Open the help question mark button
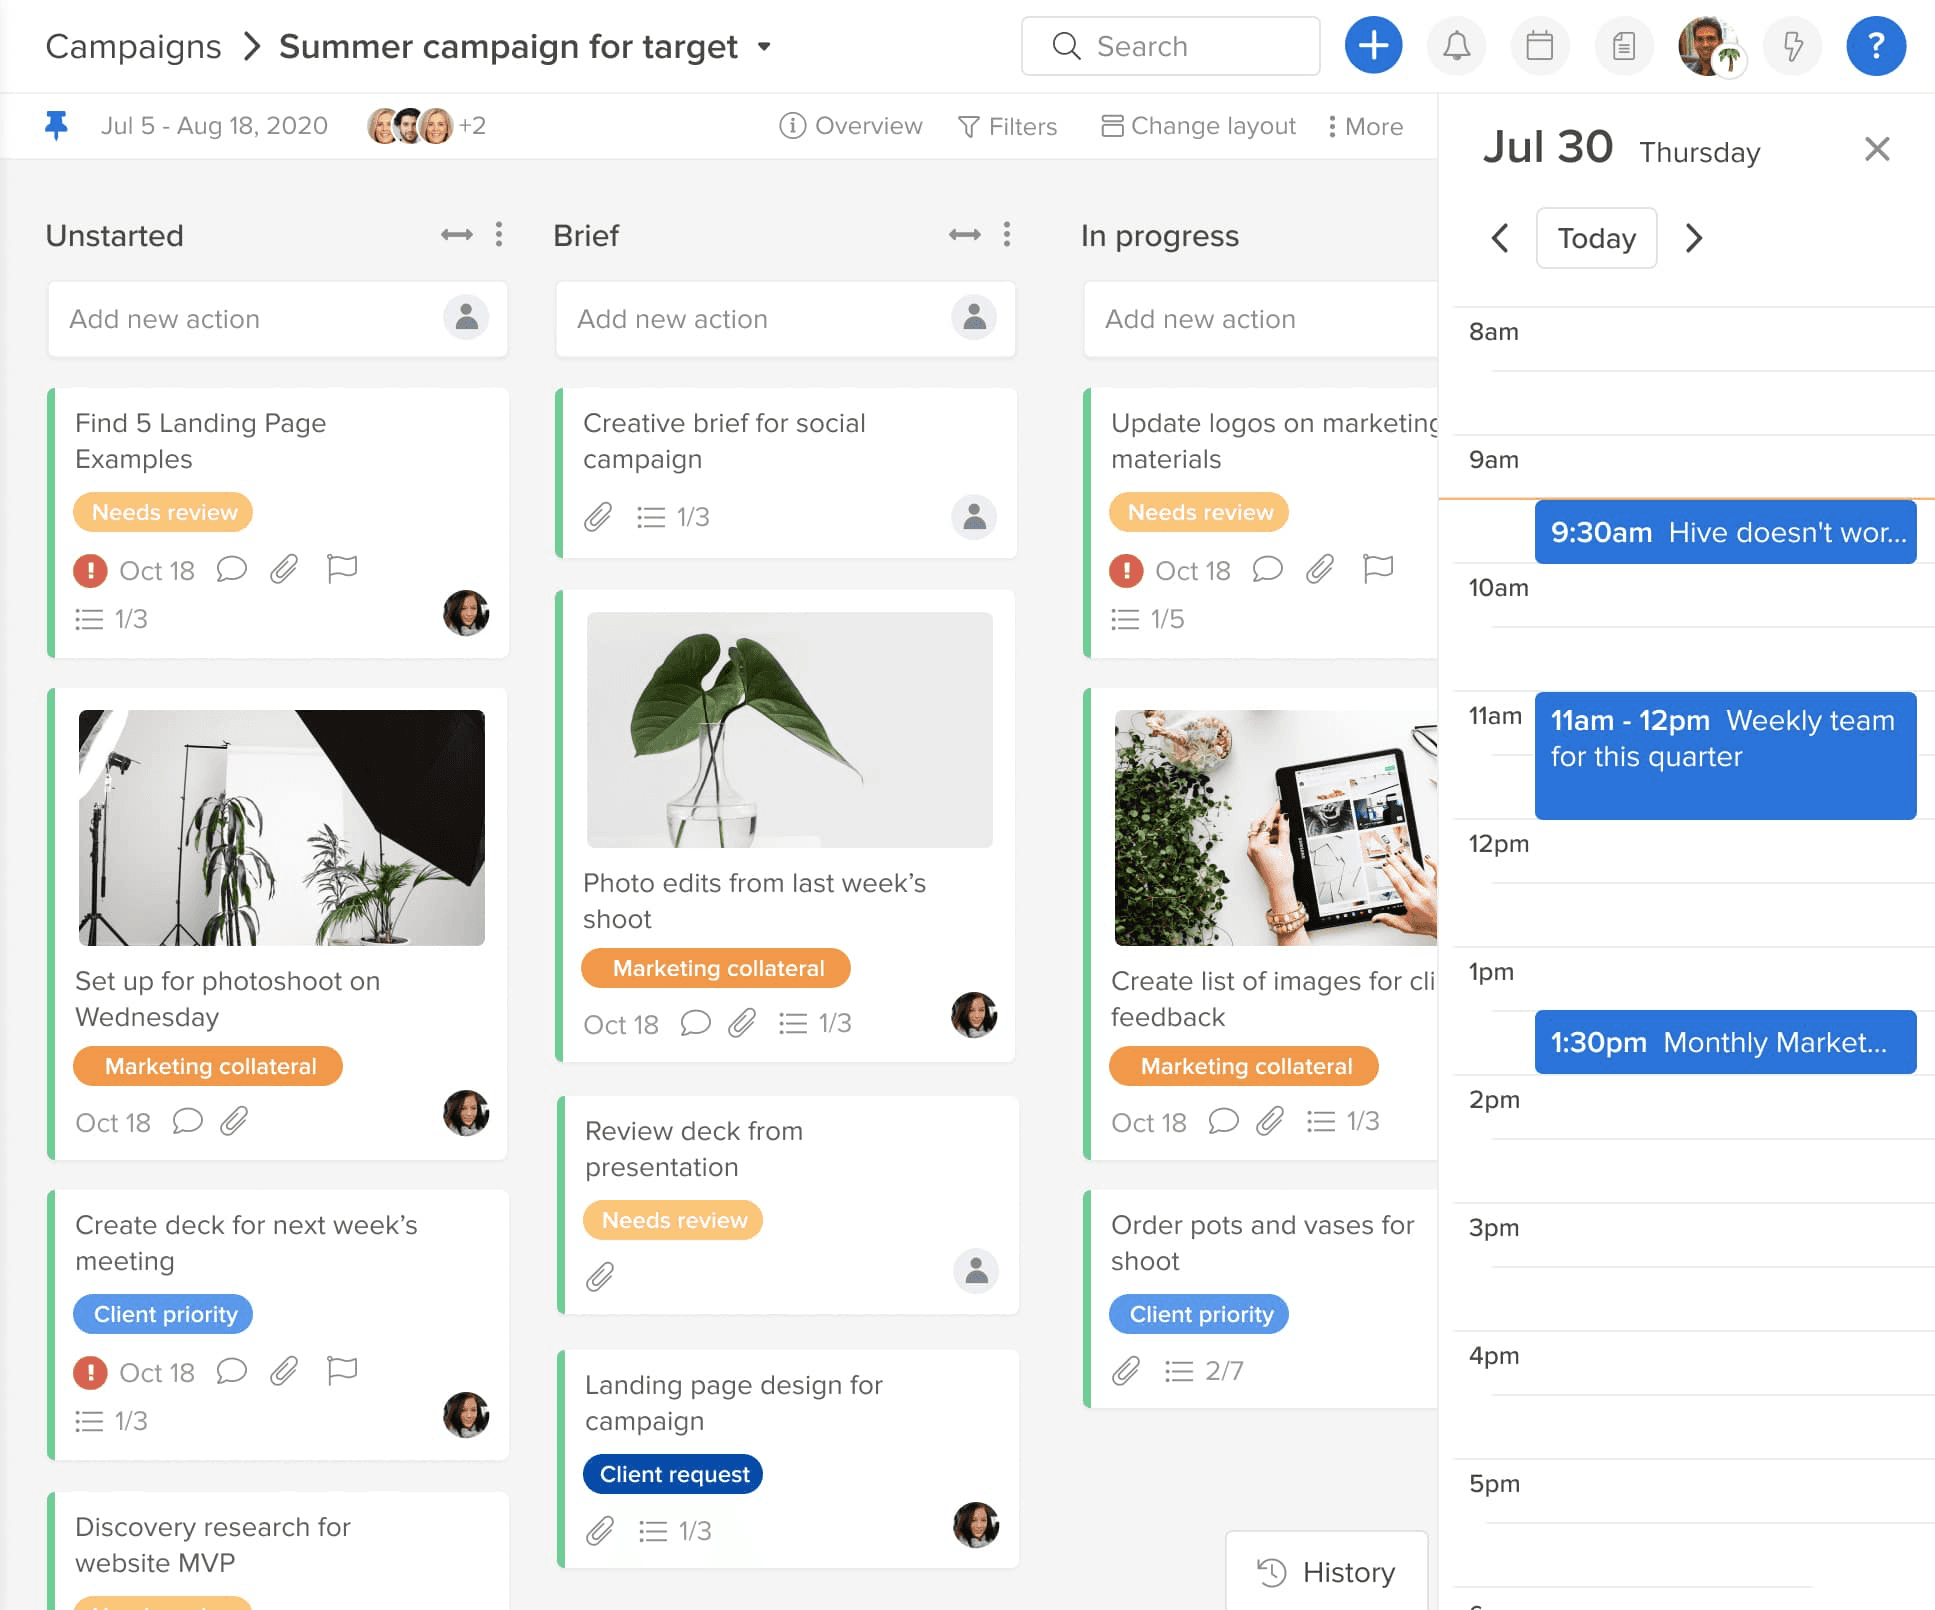The width and height of the screenshot is (1935, 1610). pyautogui.click(x=1875, y=46)
